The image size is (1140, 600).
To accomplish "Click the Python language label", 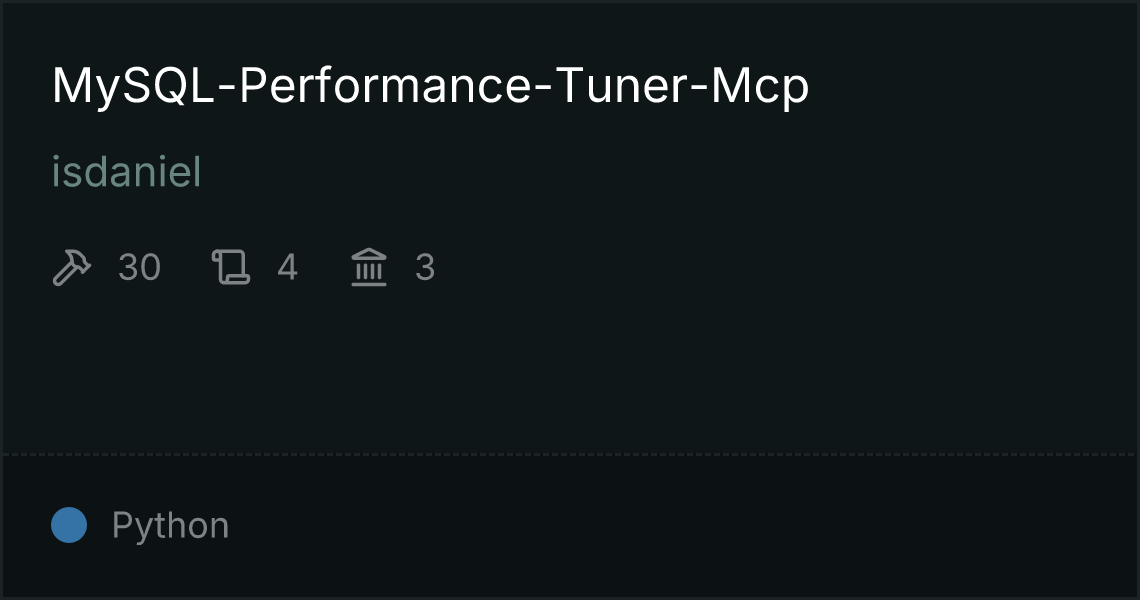I will 170,526.
